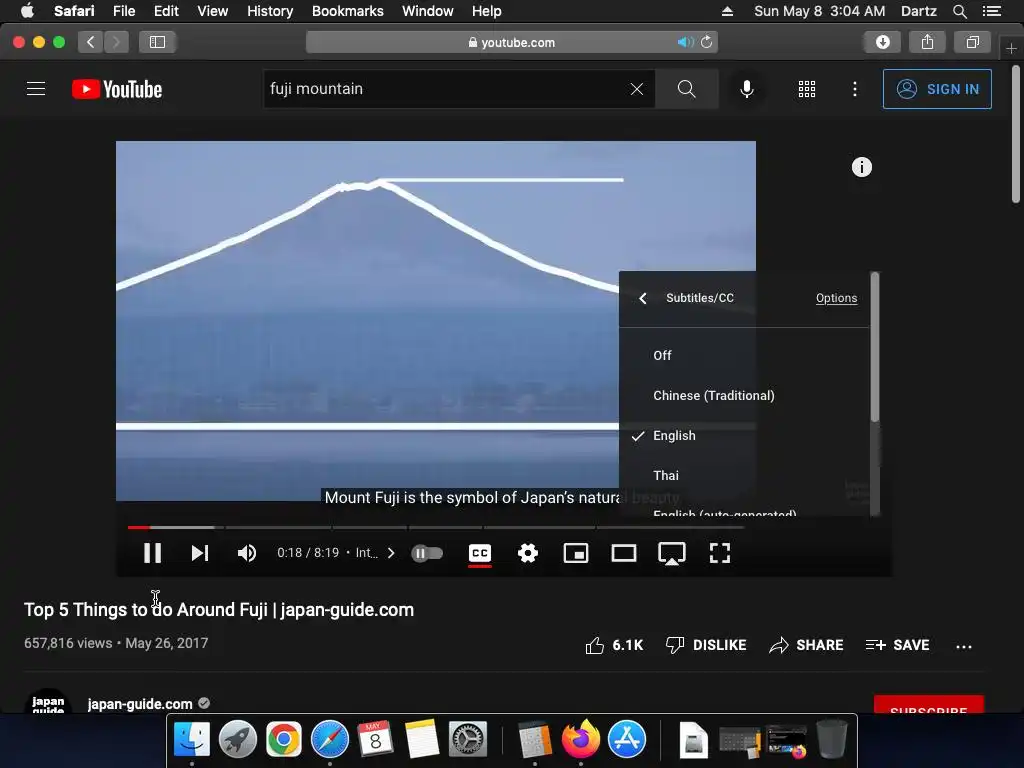Click the japan-guide channel avatar
Viewport: 1024px width, 768px height.
click(x=48, y=701)
